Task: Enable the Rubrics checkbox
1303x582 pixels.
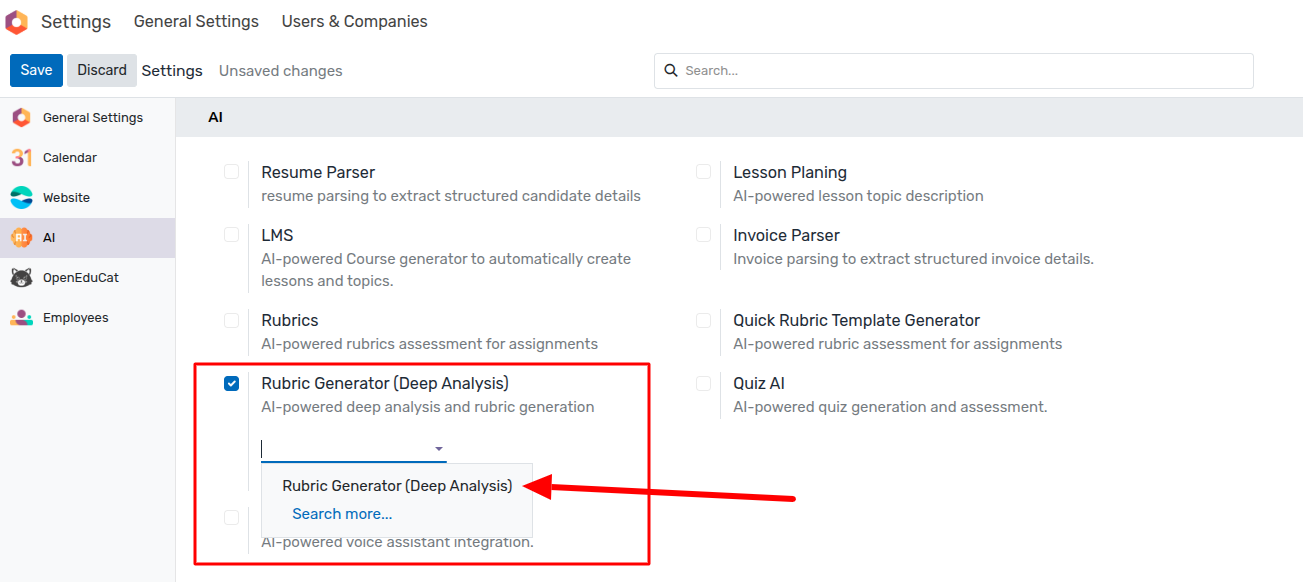Action: [x=232, y=320]
